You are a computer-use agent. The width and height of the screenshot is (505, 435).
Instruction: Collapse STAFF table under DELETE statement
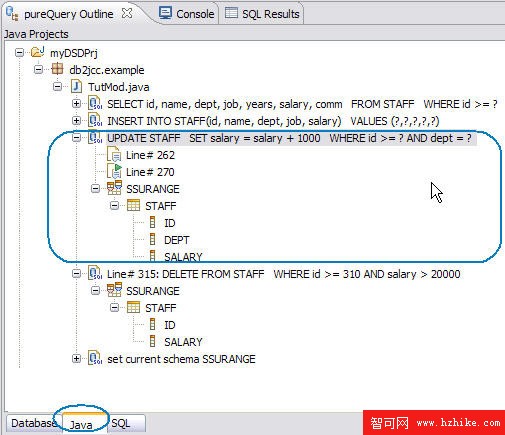pos(114,308)
